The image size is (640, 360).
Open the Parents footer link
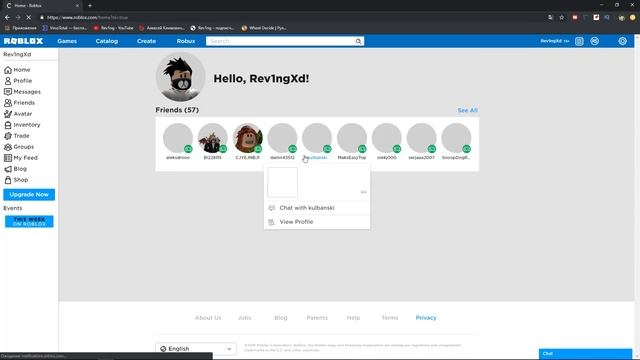[317, 318]
